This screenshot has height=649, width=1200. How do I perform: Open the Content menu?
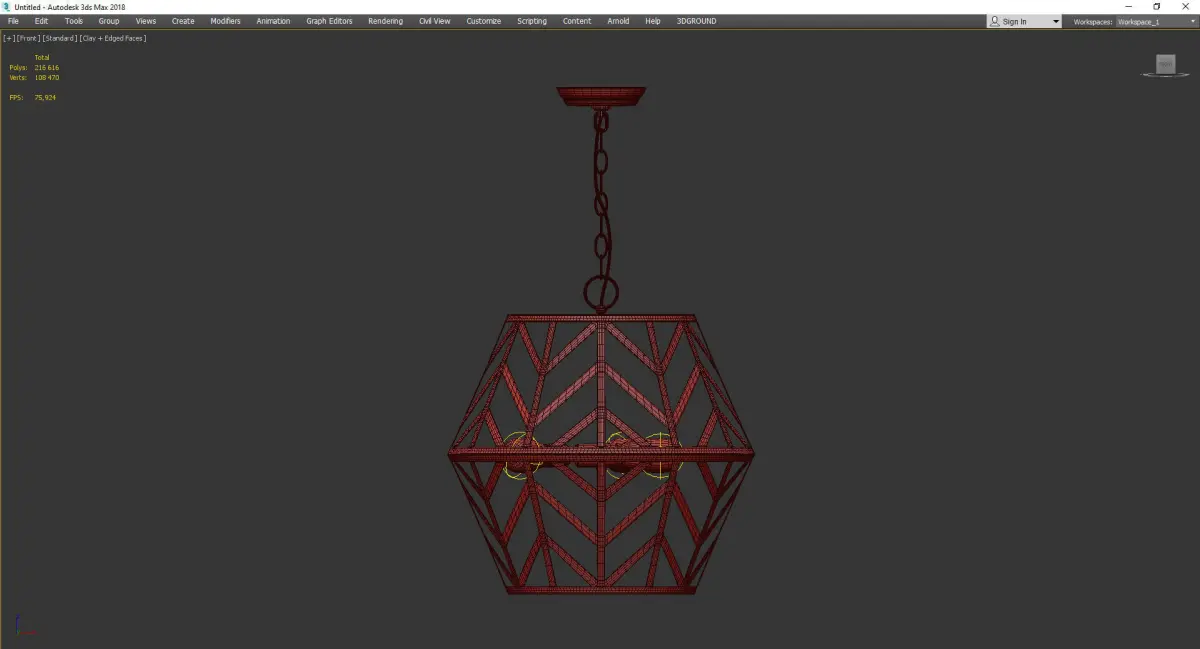pyautogui.click(x=577, y=21)
